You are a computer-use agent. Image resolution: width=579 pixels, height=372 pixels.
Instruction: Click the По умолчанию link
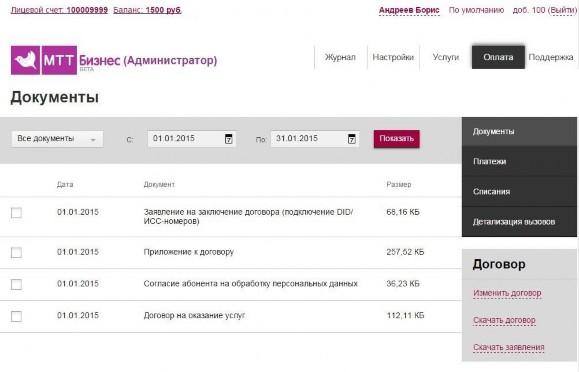pyautogui.click(x=476, y=10)
